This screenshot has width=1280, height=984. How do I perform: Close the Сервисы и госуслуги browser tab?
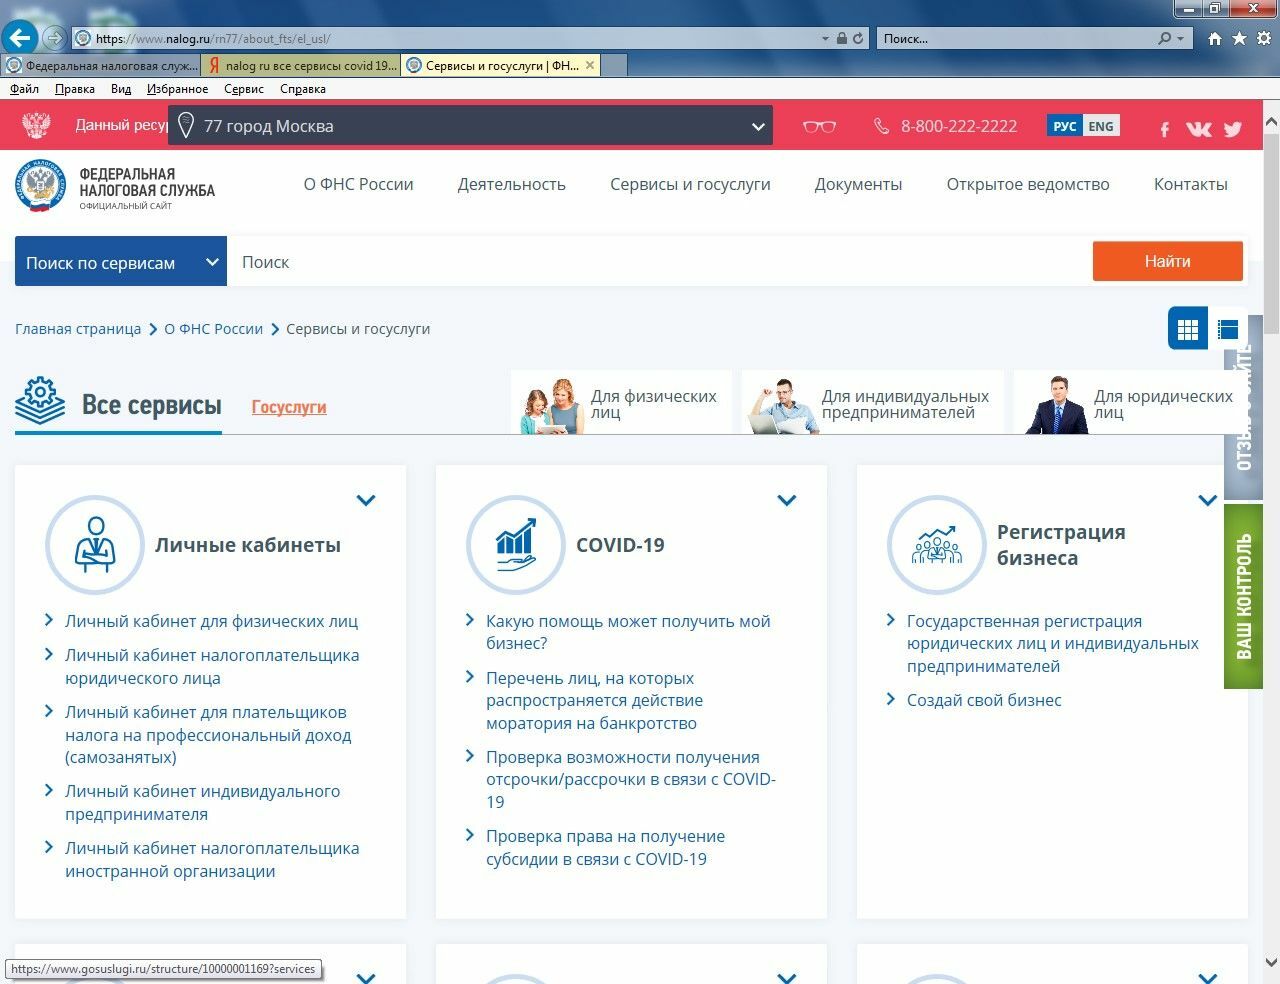click(x=590, y=65)
